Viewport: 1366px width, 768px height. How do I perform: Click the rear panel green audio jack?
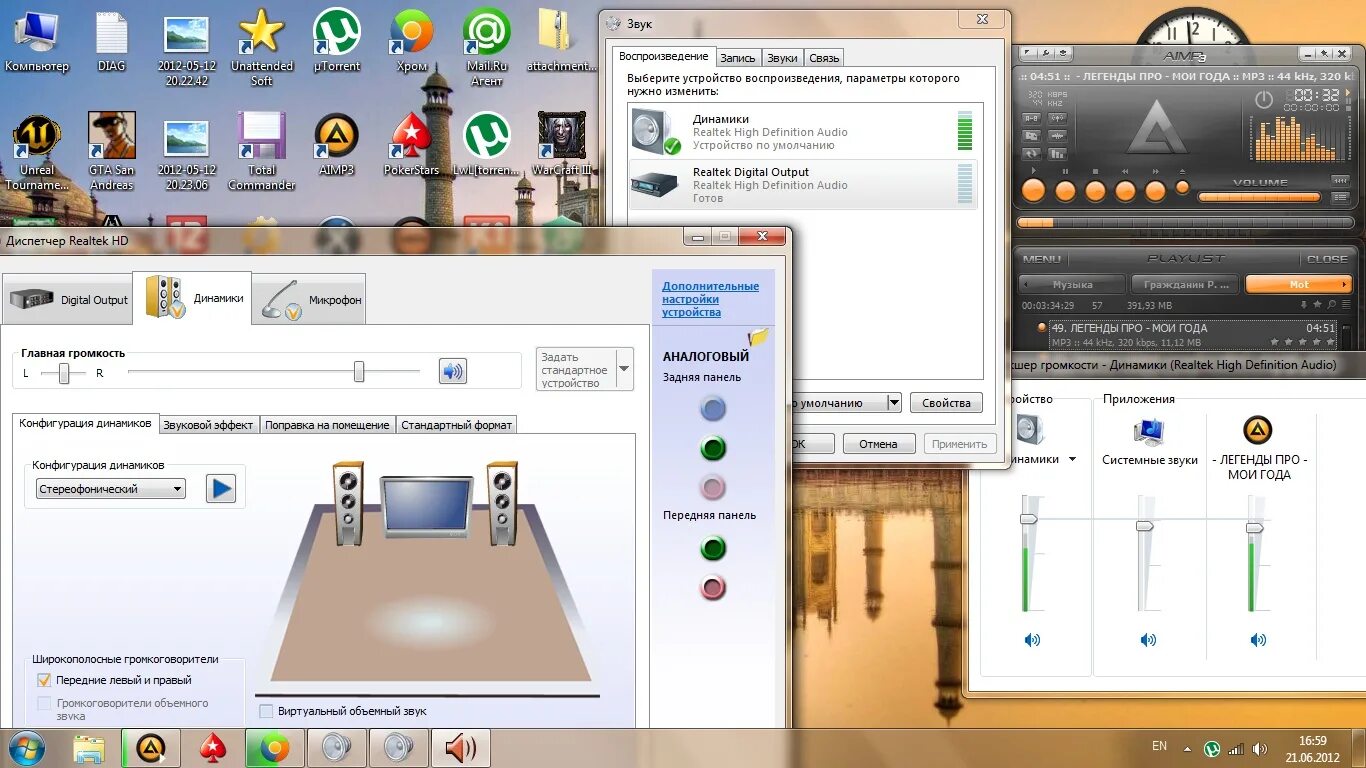[713, 448]
